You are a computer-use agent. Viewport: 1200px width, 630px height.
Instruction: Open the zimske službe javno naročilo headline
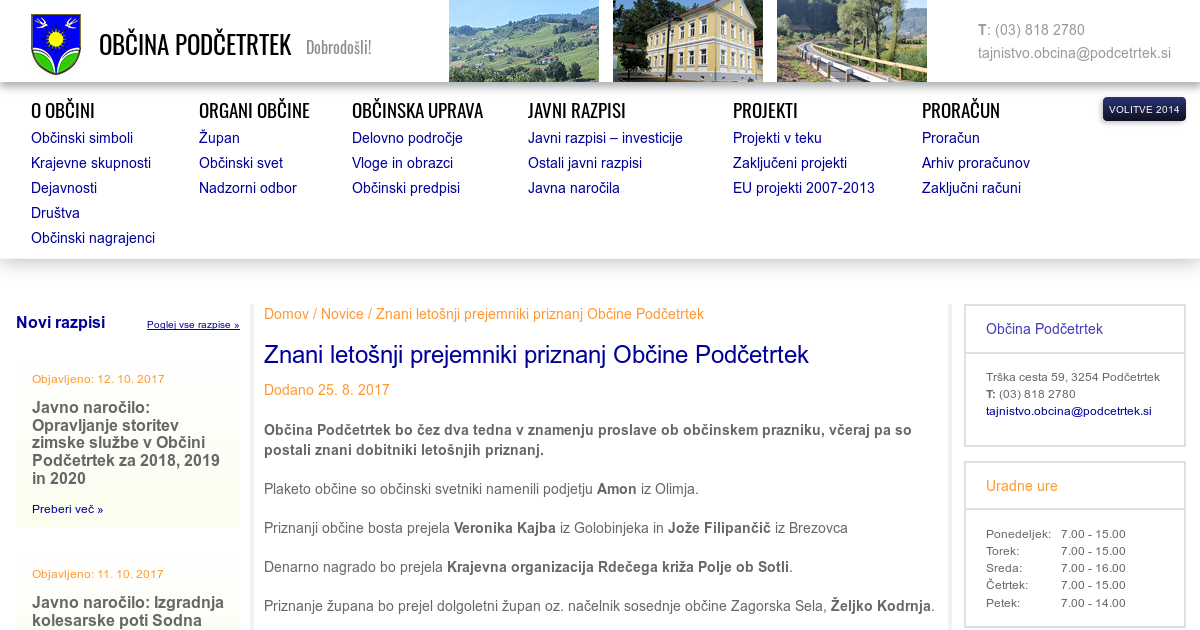[x=126, y=443]
